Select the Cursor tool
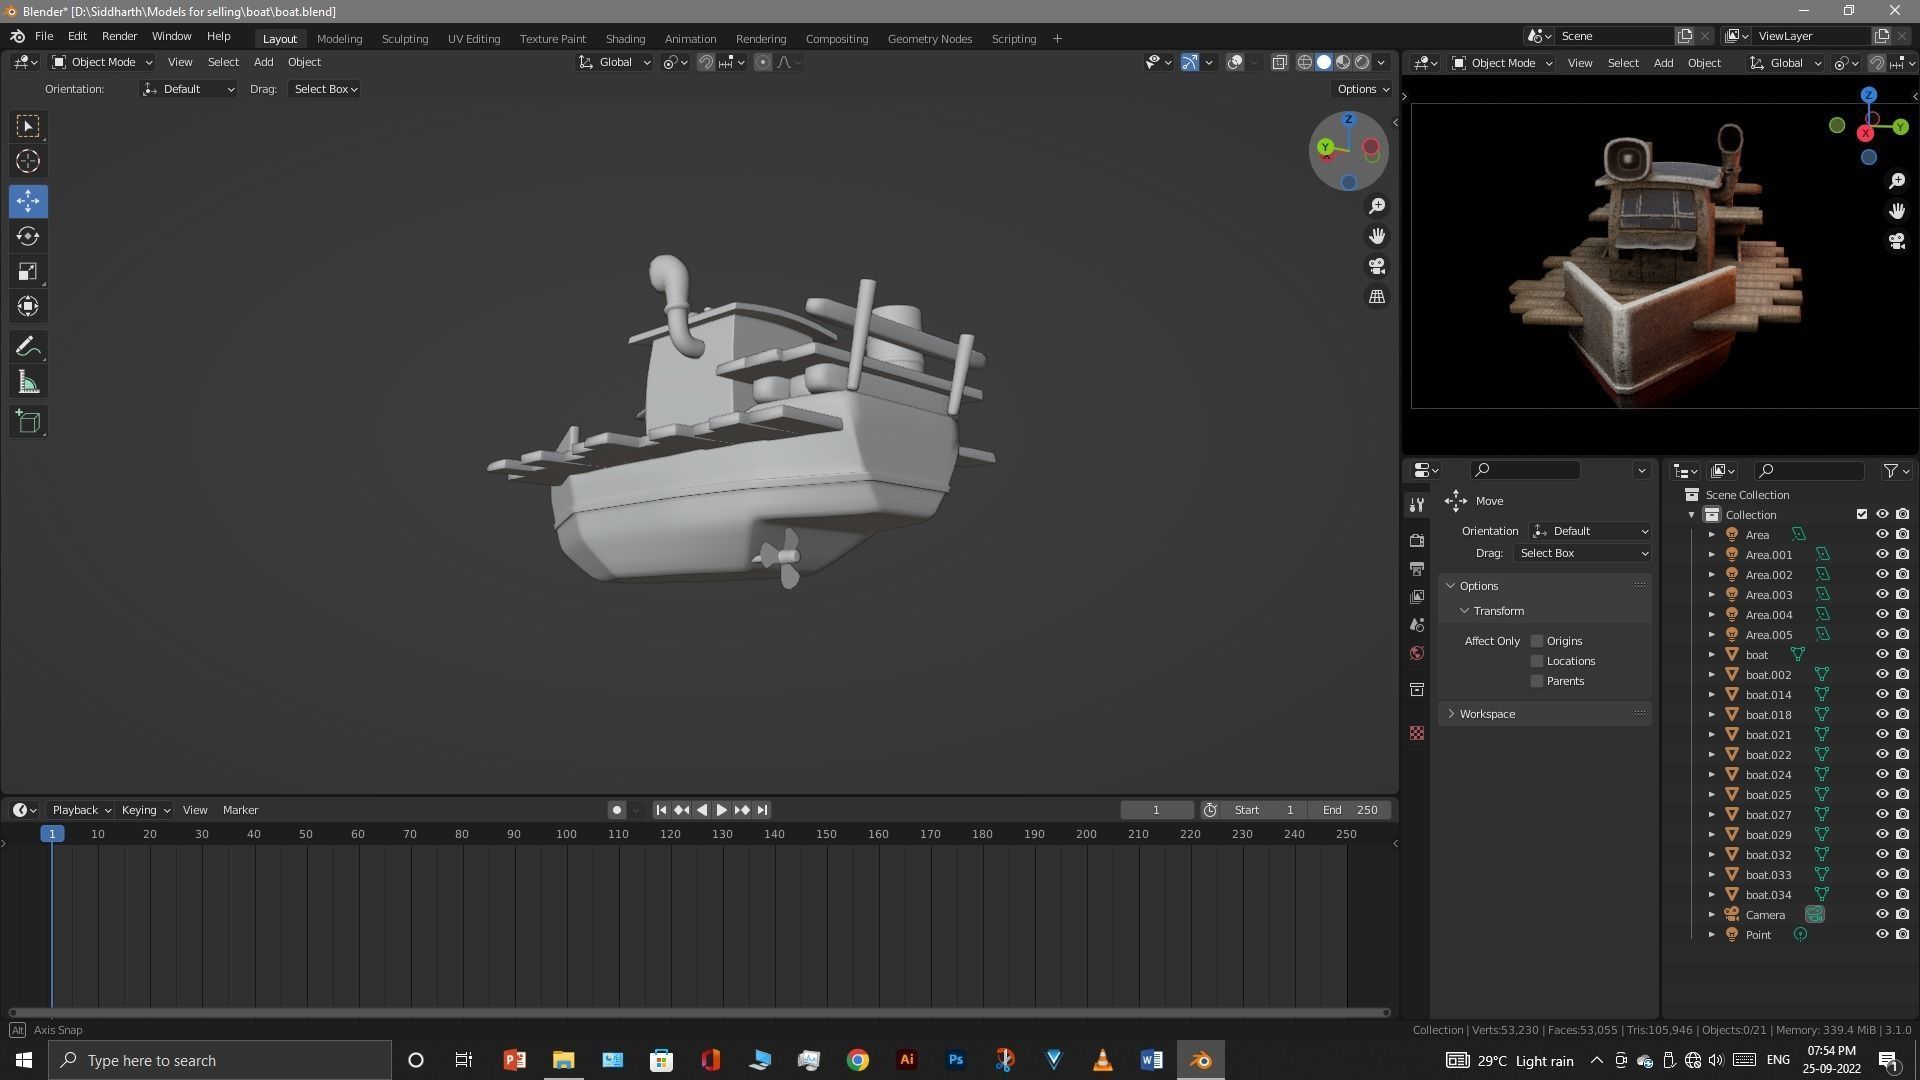Viewport: 1920px width, 1080px height. click(28, 161)
